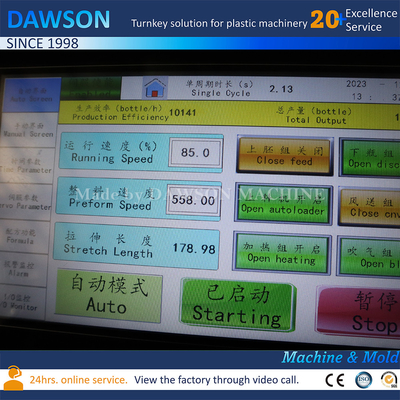This screenshot has height=400, width=400.
Task: Open the Time Parameter menu item
Action: click(27, 166)
